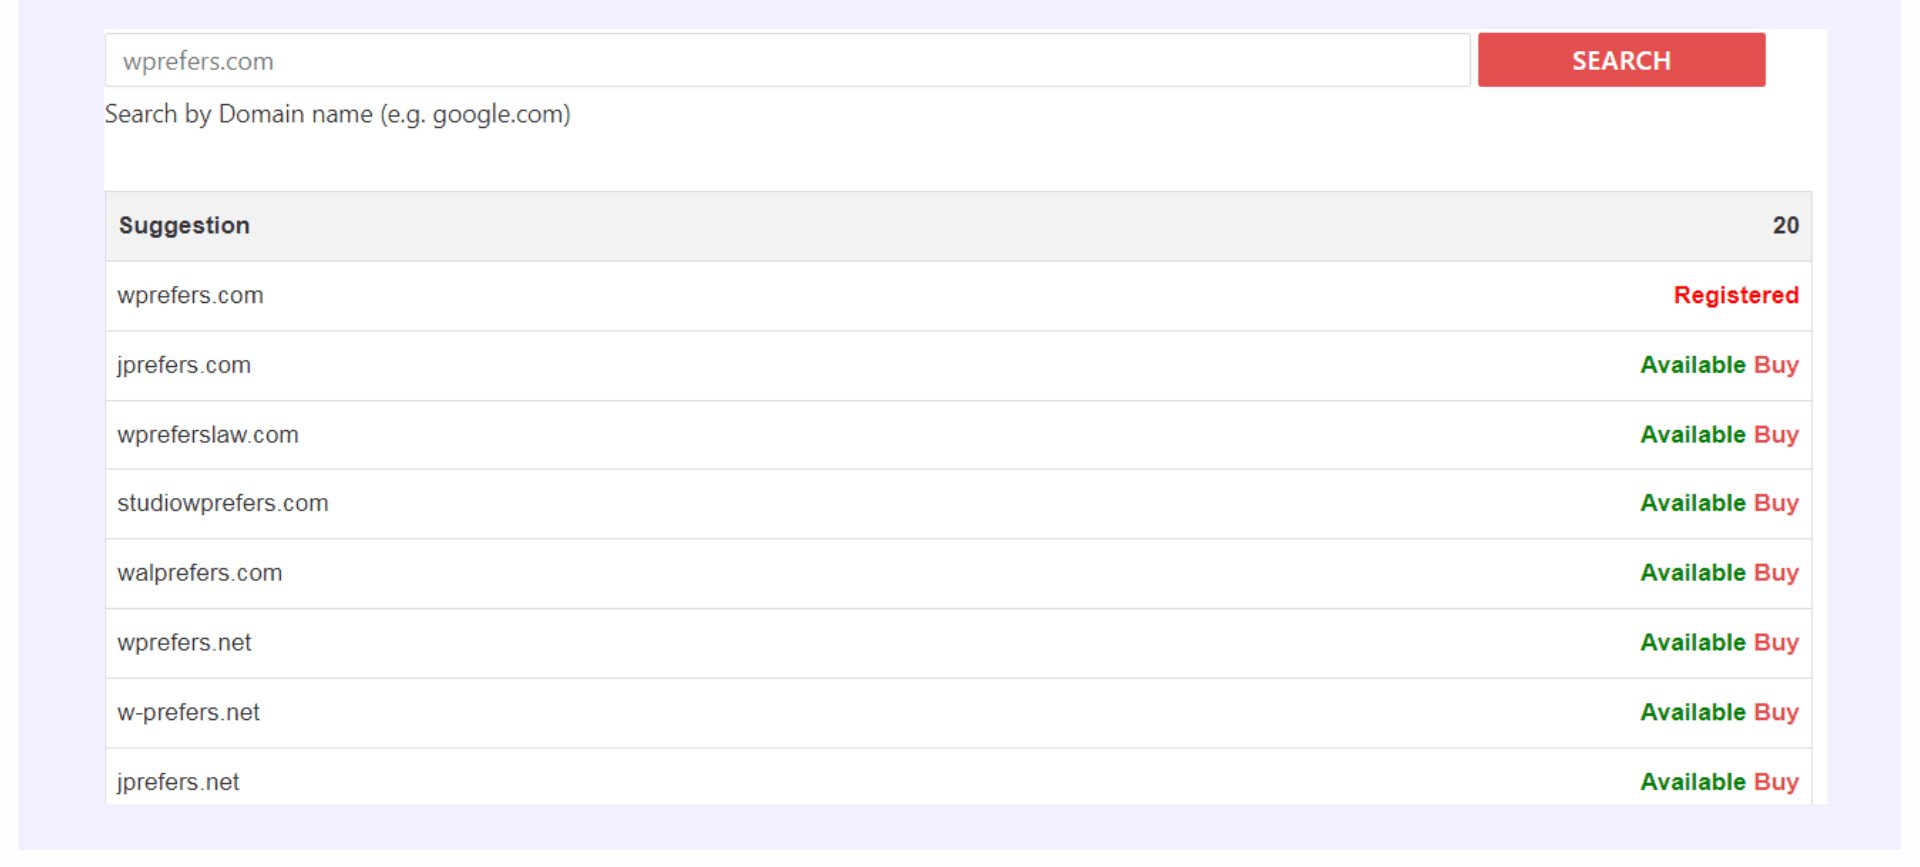
Task: Click the Search by Domain name hint text
Action: coord(337,114)
